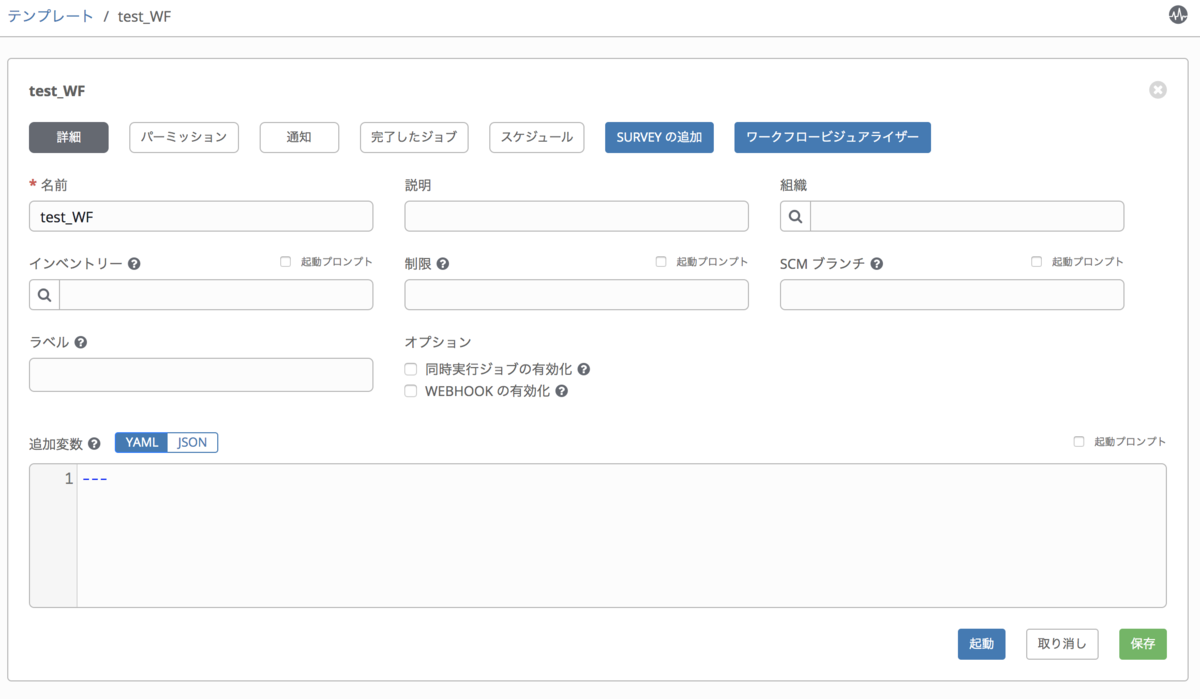Show help tooltip for 追加変数
The height and width of the screenshot is (699, 1200).
94,443
